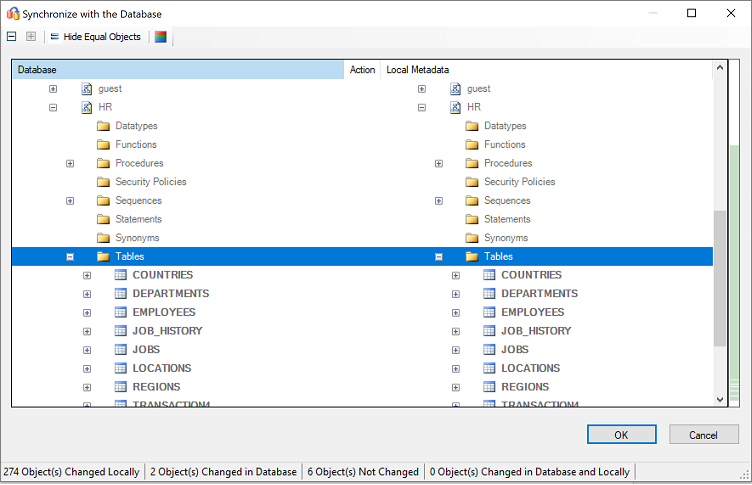
Task: Toggle Hide Equal Objects option
Action: 95,37
